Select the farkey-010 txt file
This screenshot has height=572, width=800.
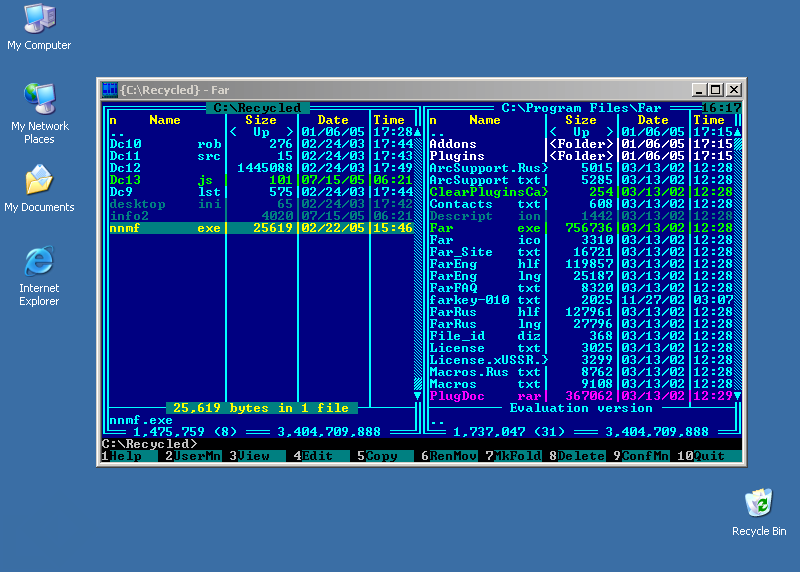click(x=581, y=300)
